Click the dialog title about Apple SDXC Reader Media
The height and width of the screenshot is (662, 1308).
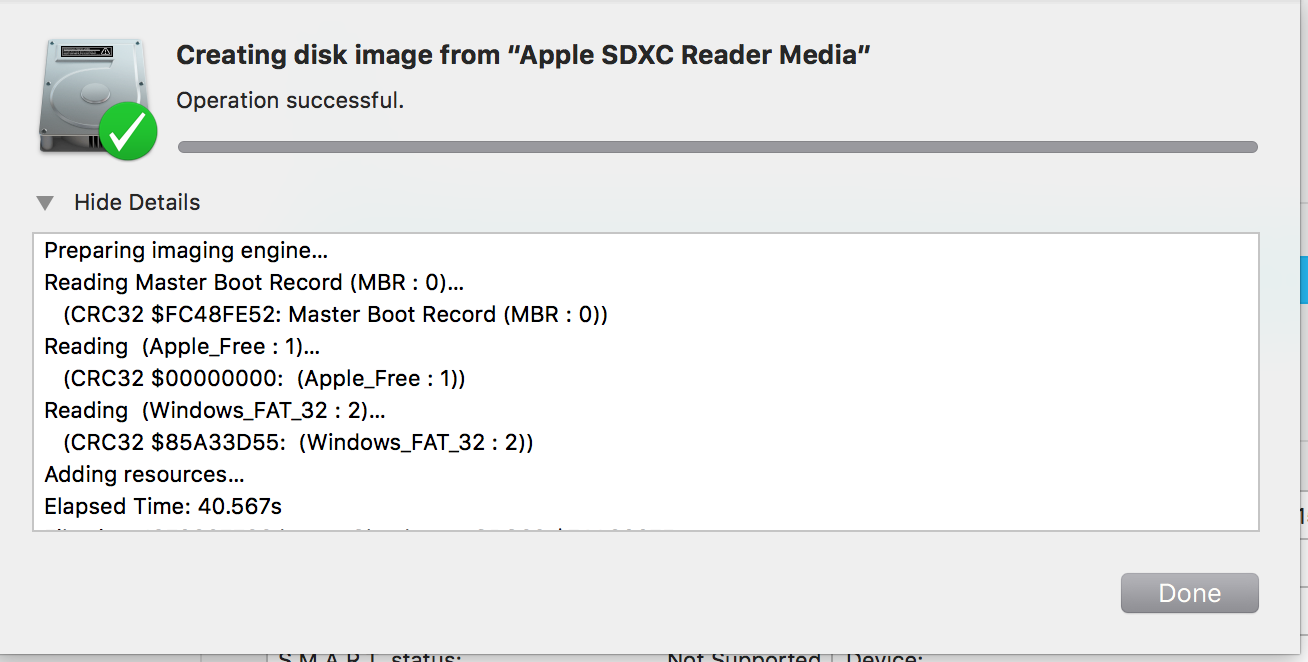(x=523, y=55)
